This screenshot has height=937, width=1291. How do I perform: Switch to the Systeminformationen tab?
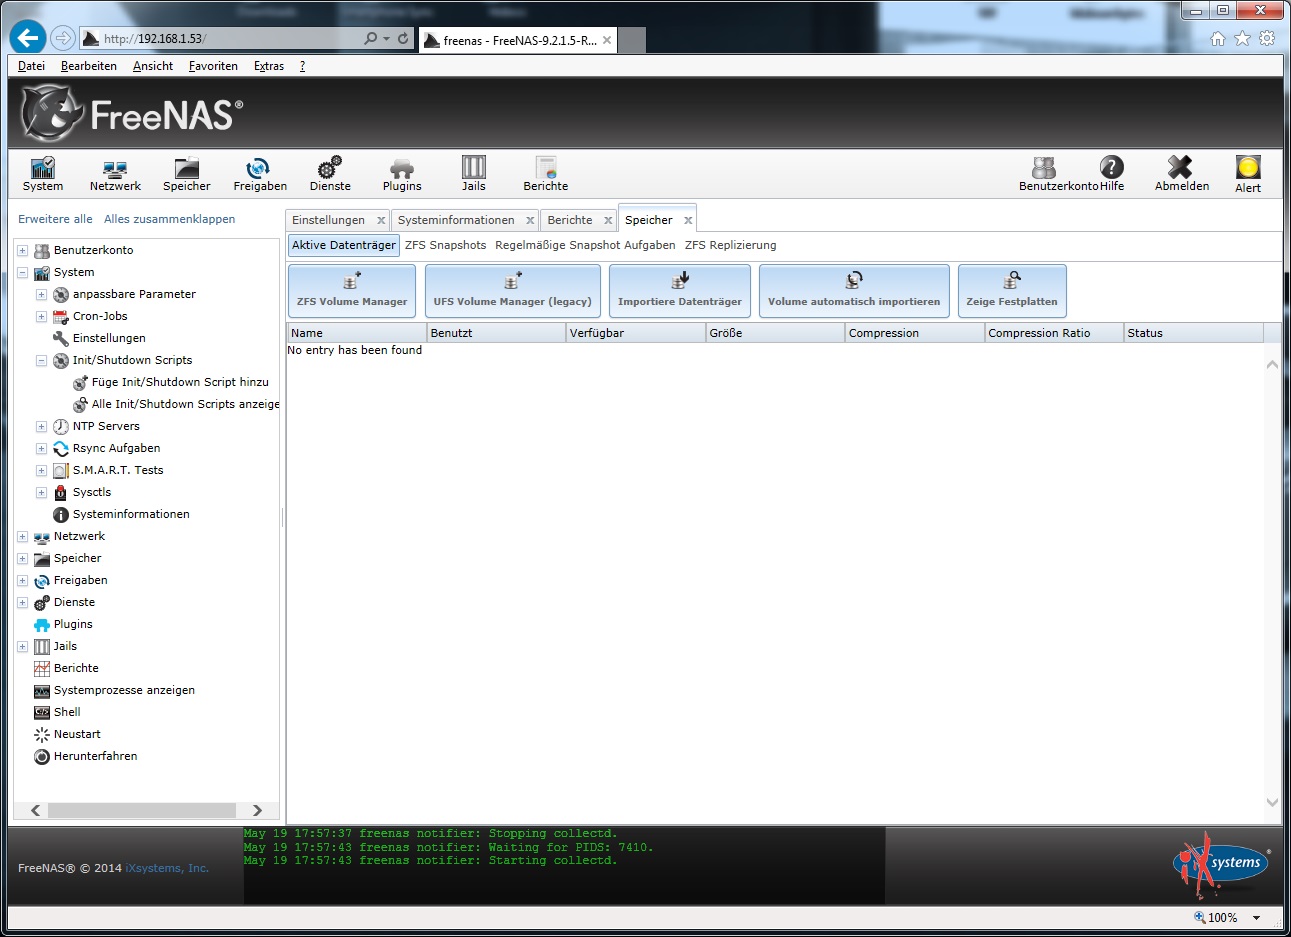pos(456,220)
